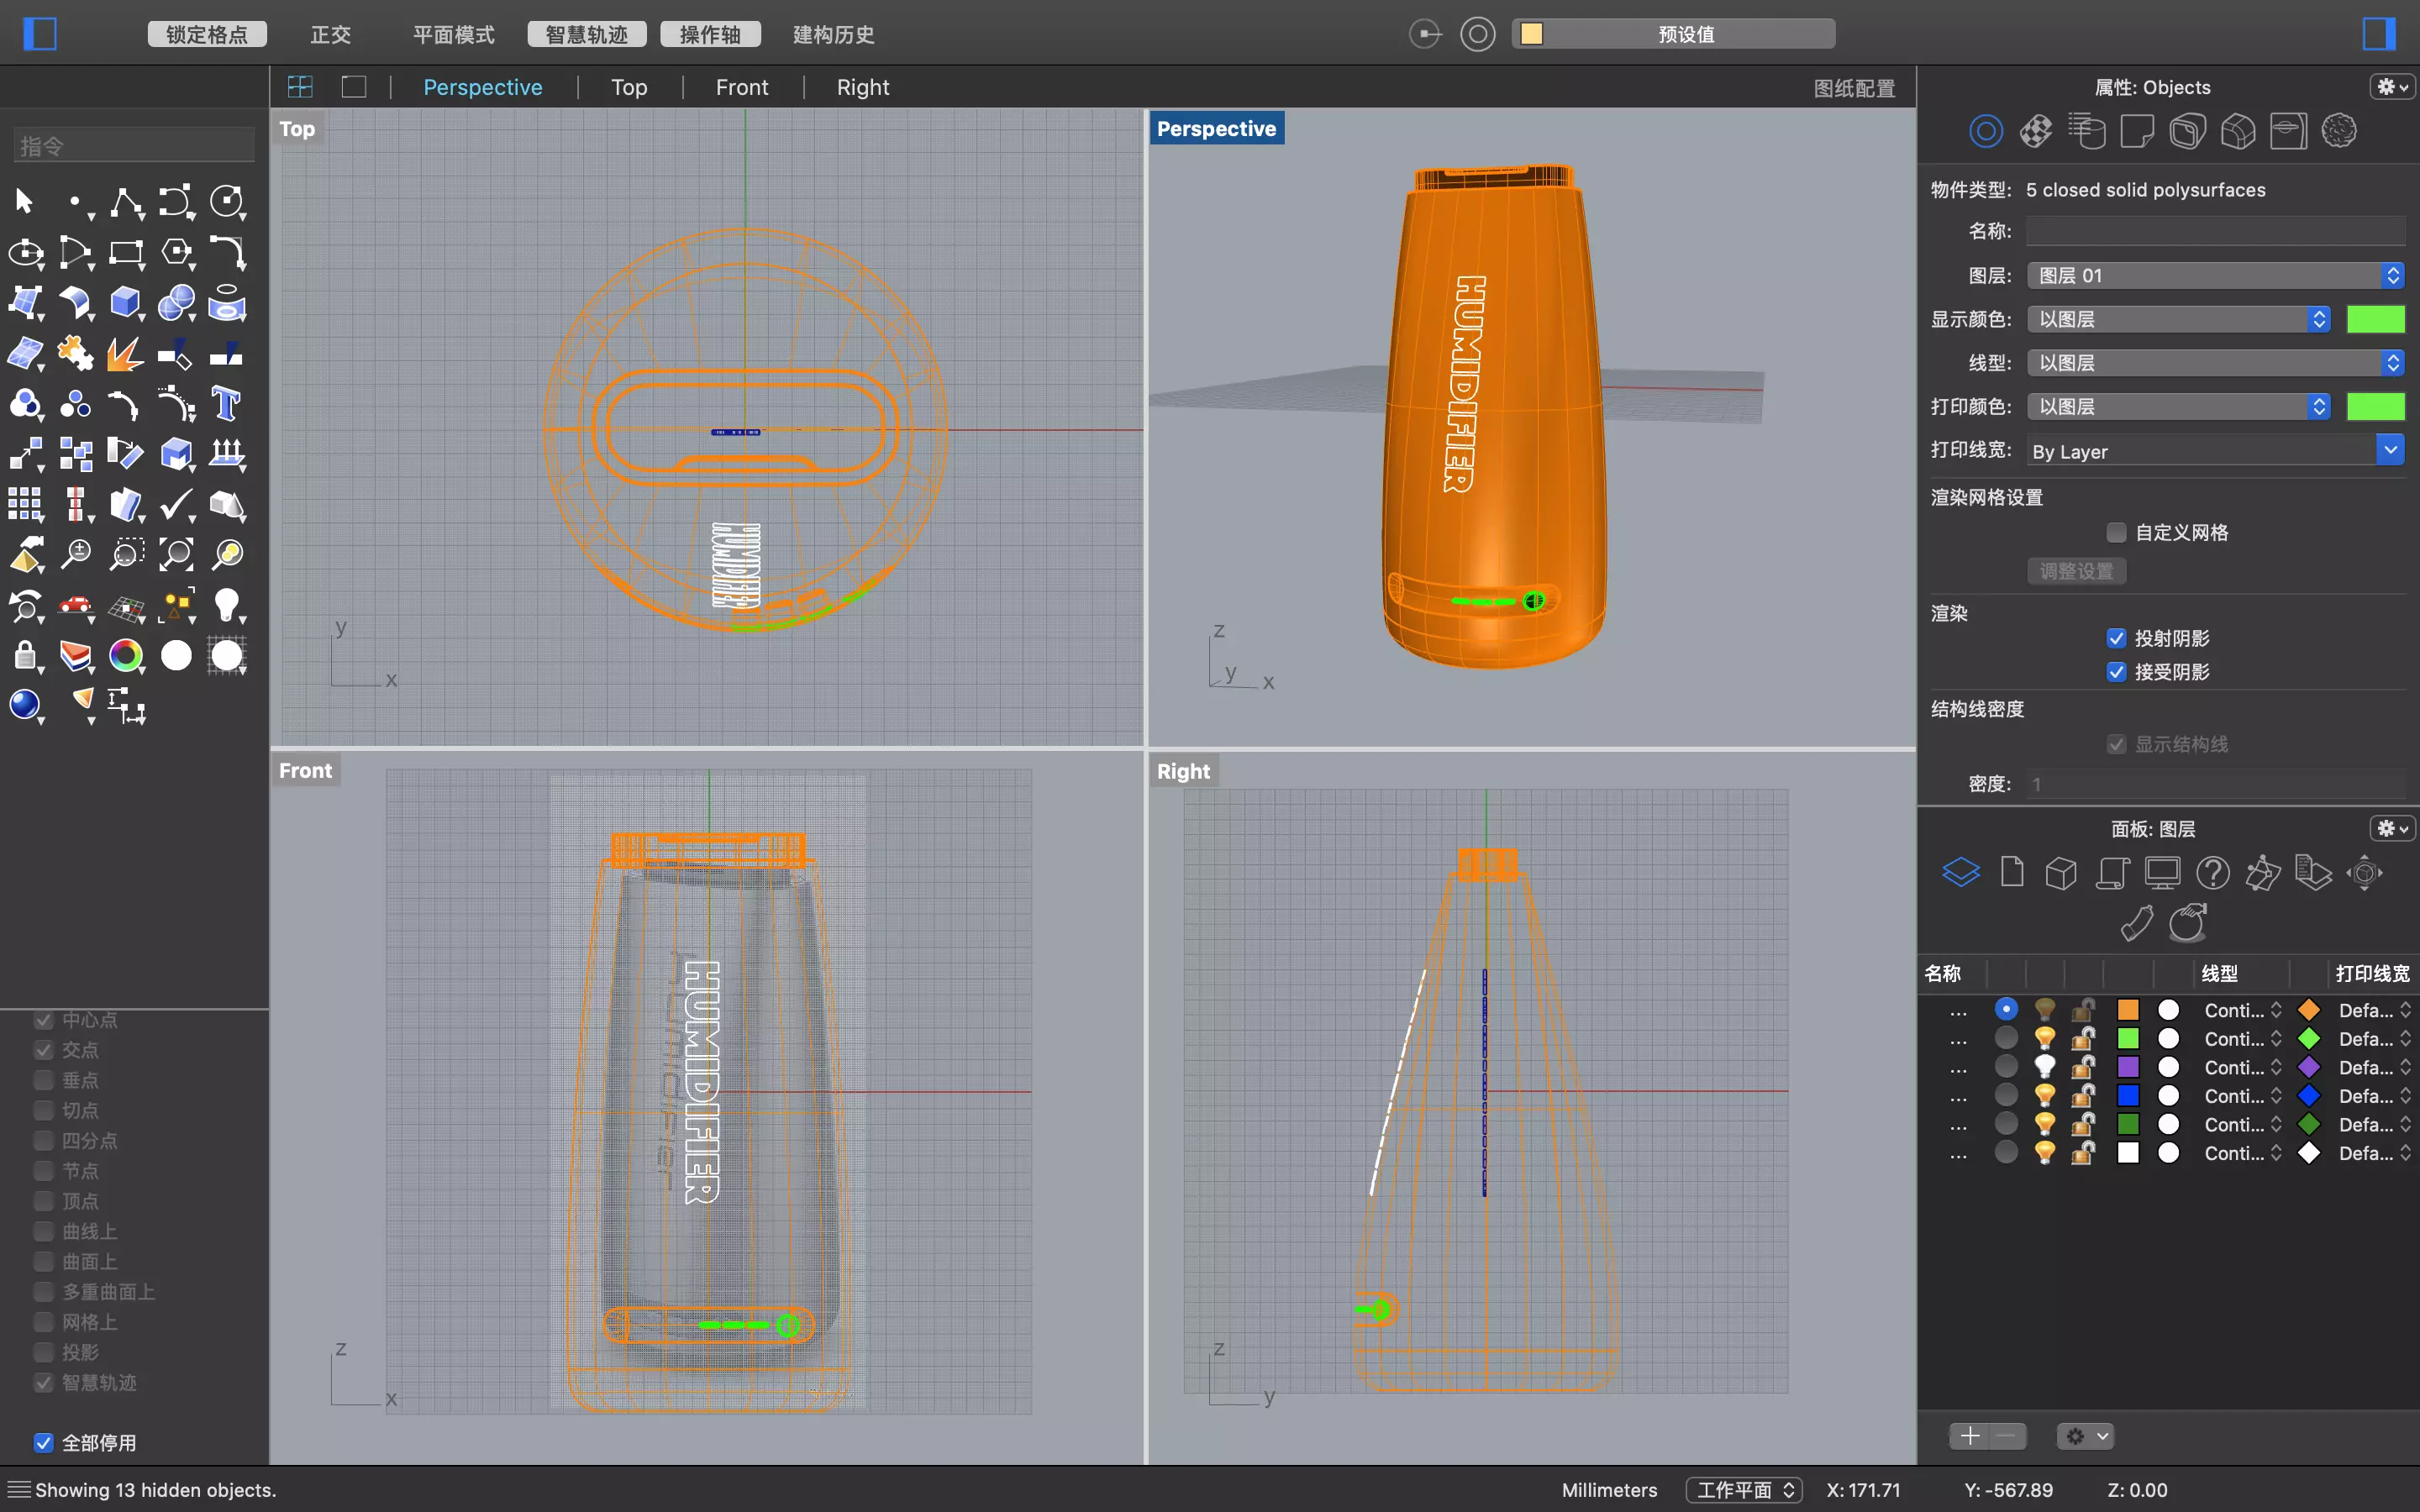Pick the Fillet curves tool

[x=227, y=252]
